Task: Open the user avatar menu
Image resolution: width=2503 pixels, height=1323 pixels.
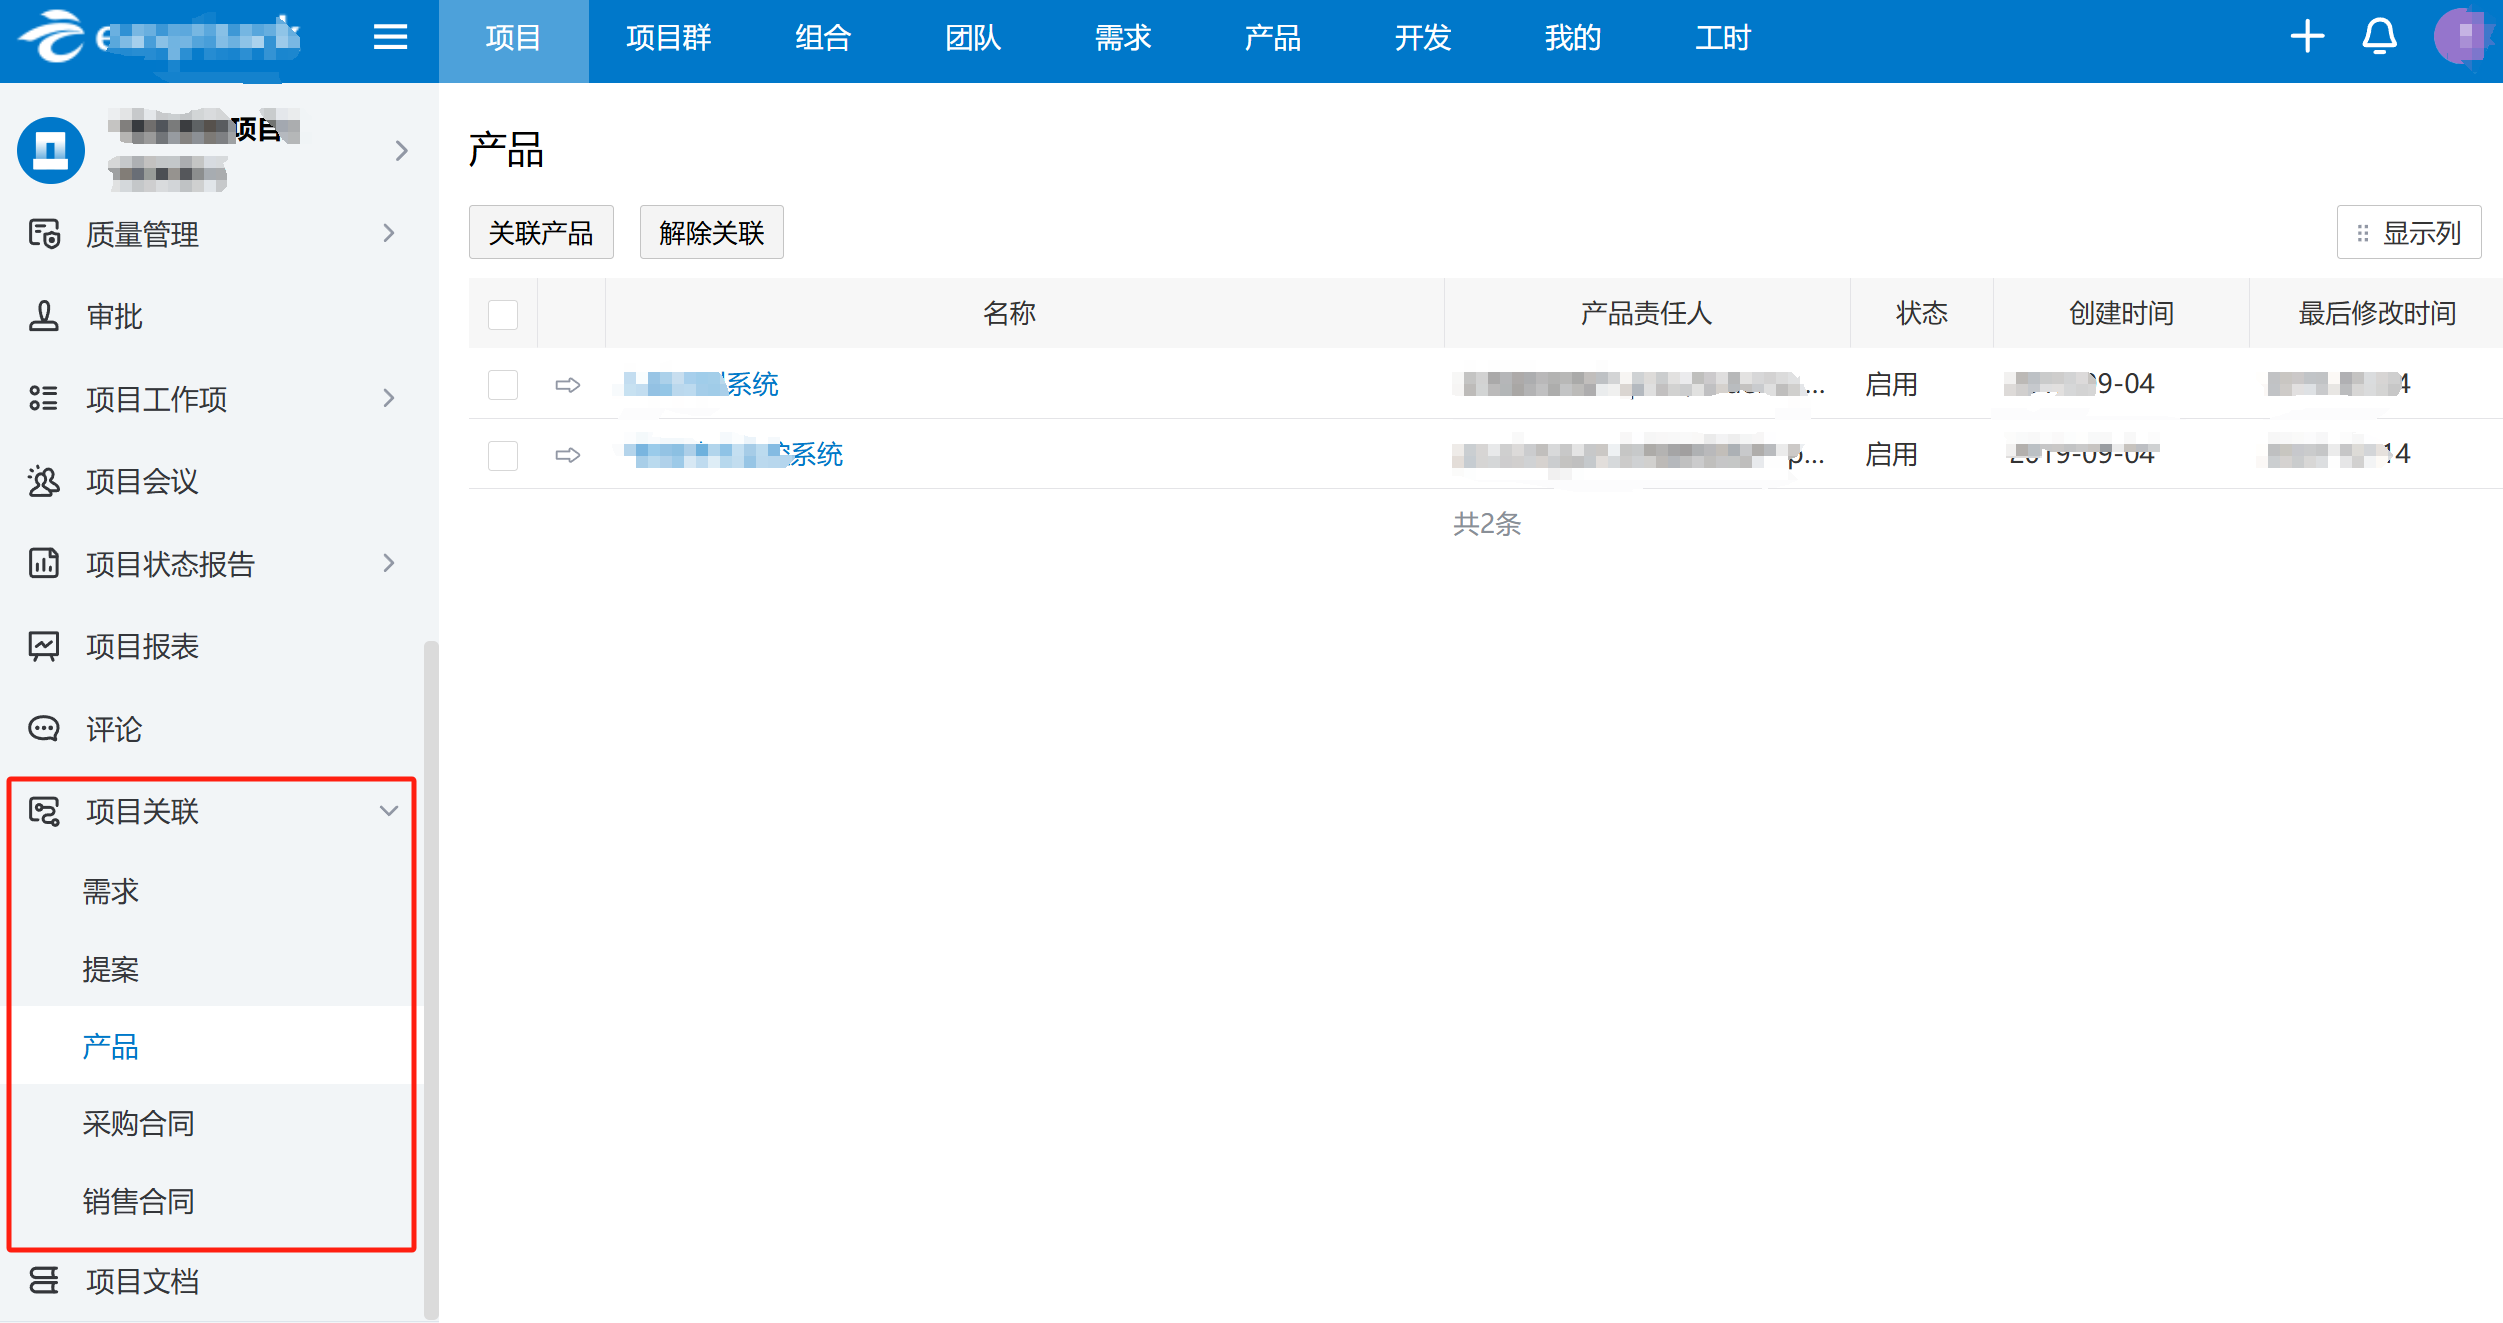Action: click(x=2461, y=38)
